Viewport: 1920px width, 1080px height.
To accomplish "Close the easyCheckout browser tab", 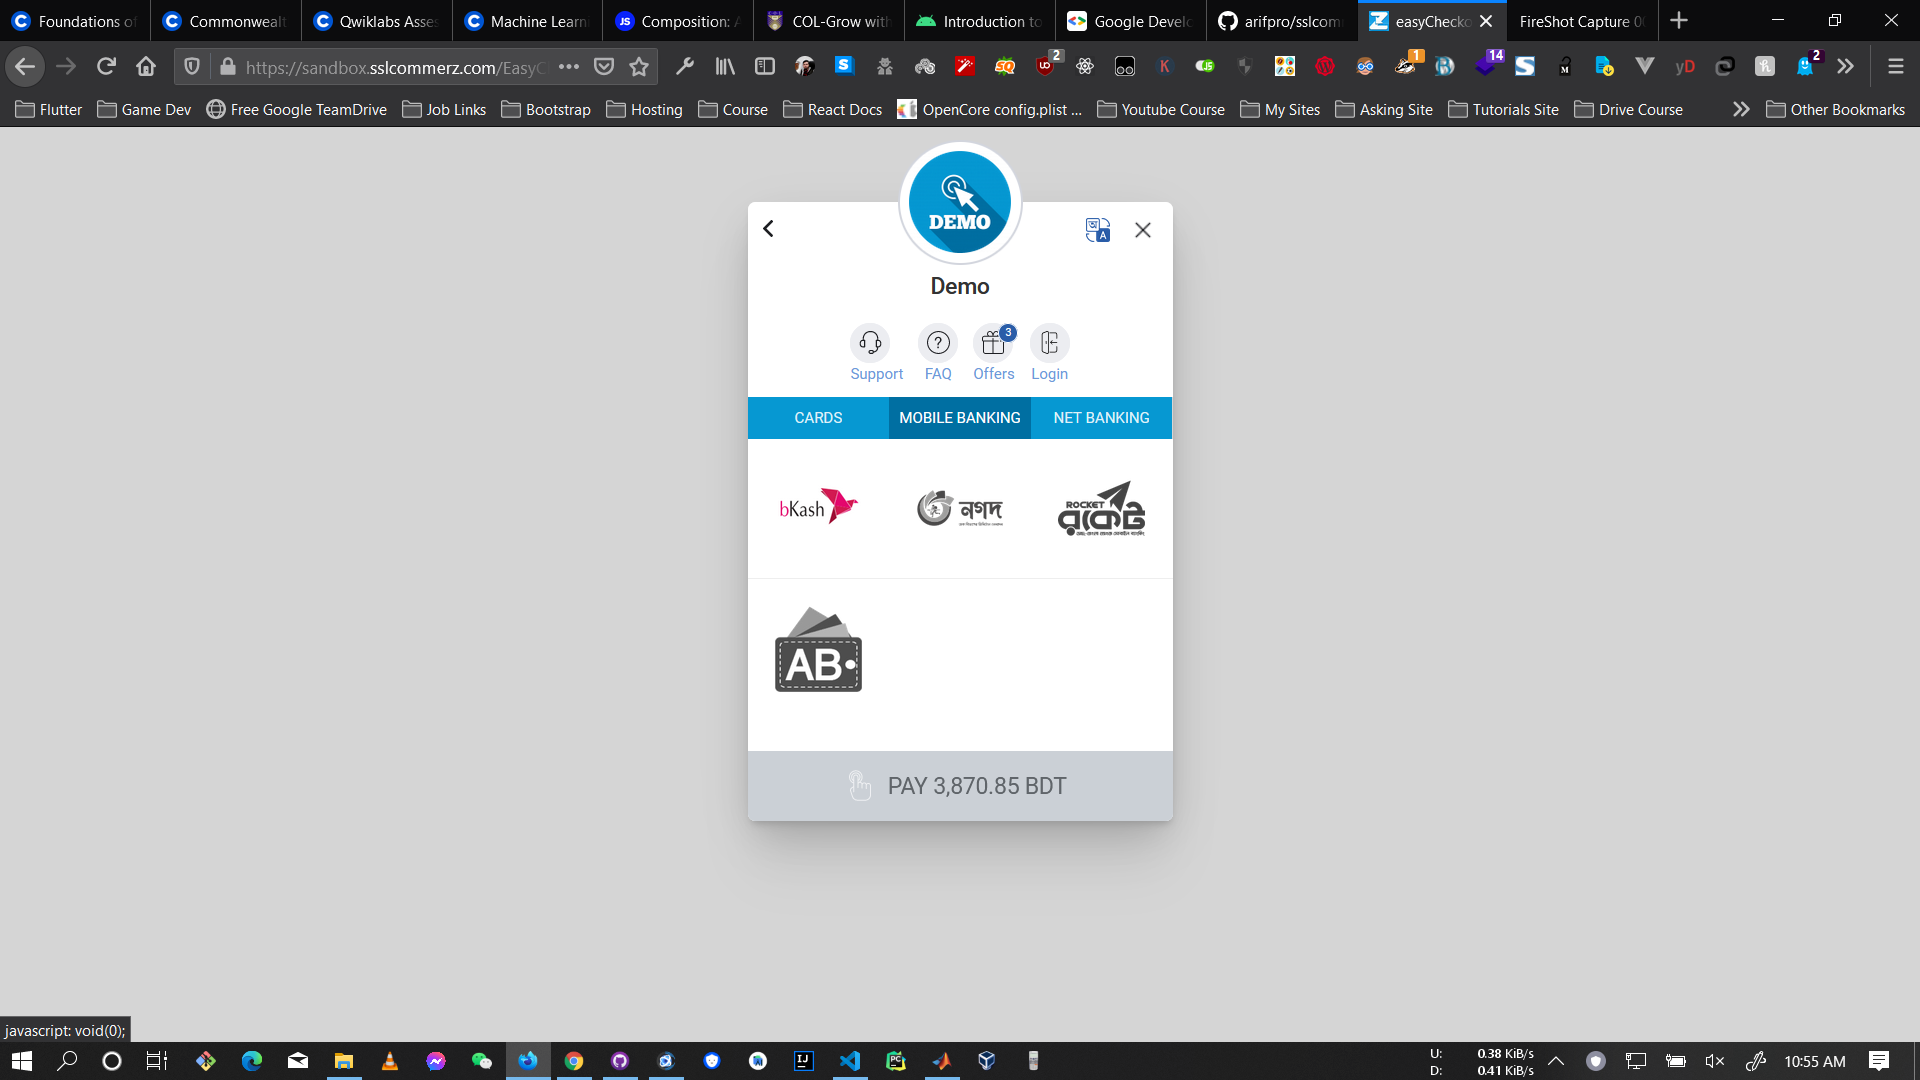I will 1486,21.
